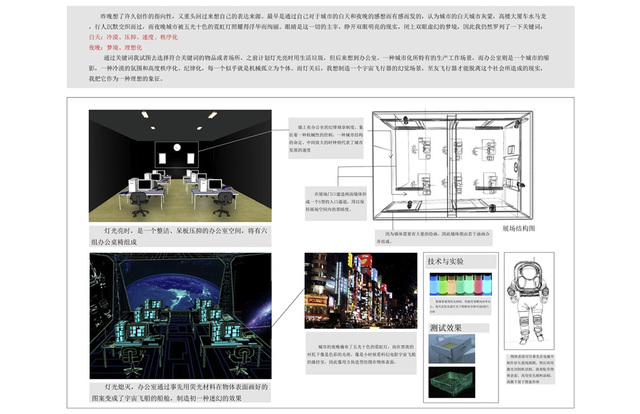This screenshot has width=640, height=414.
Task: Click the glowing spaceship cockpit render
Action: 180,316
